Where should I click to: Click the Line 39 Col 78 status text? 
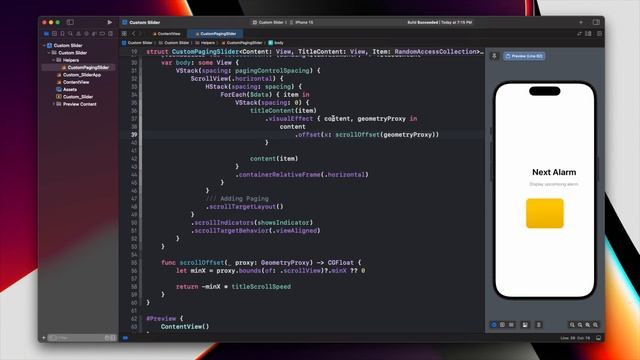[575, 338]
